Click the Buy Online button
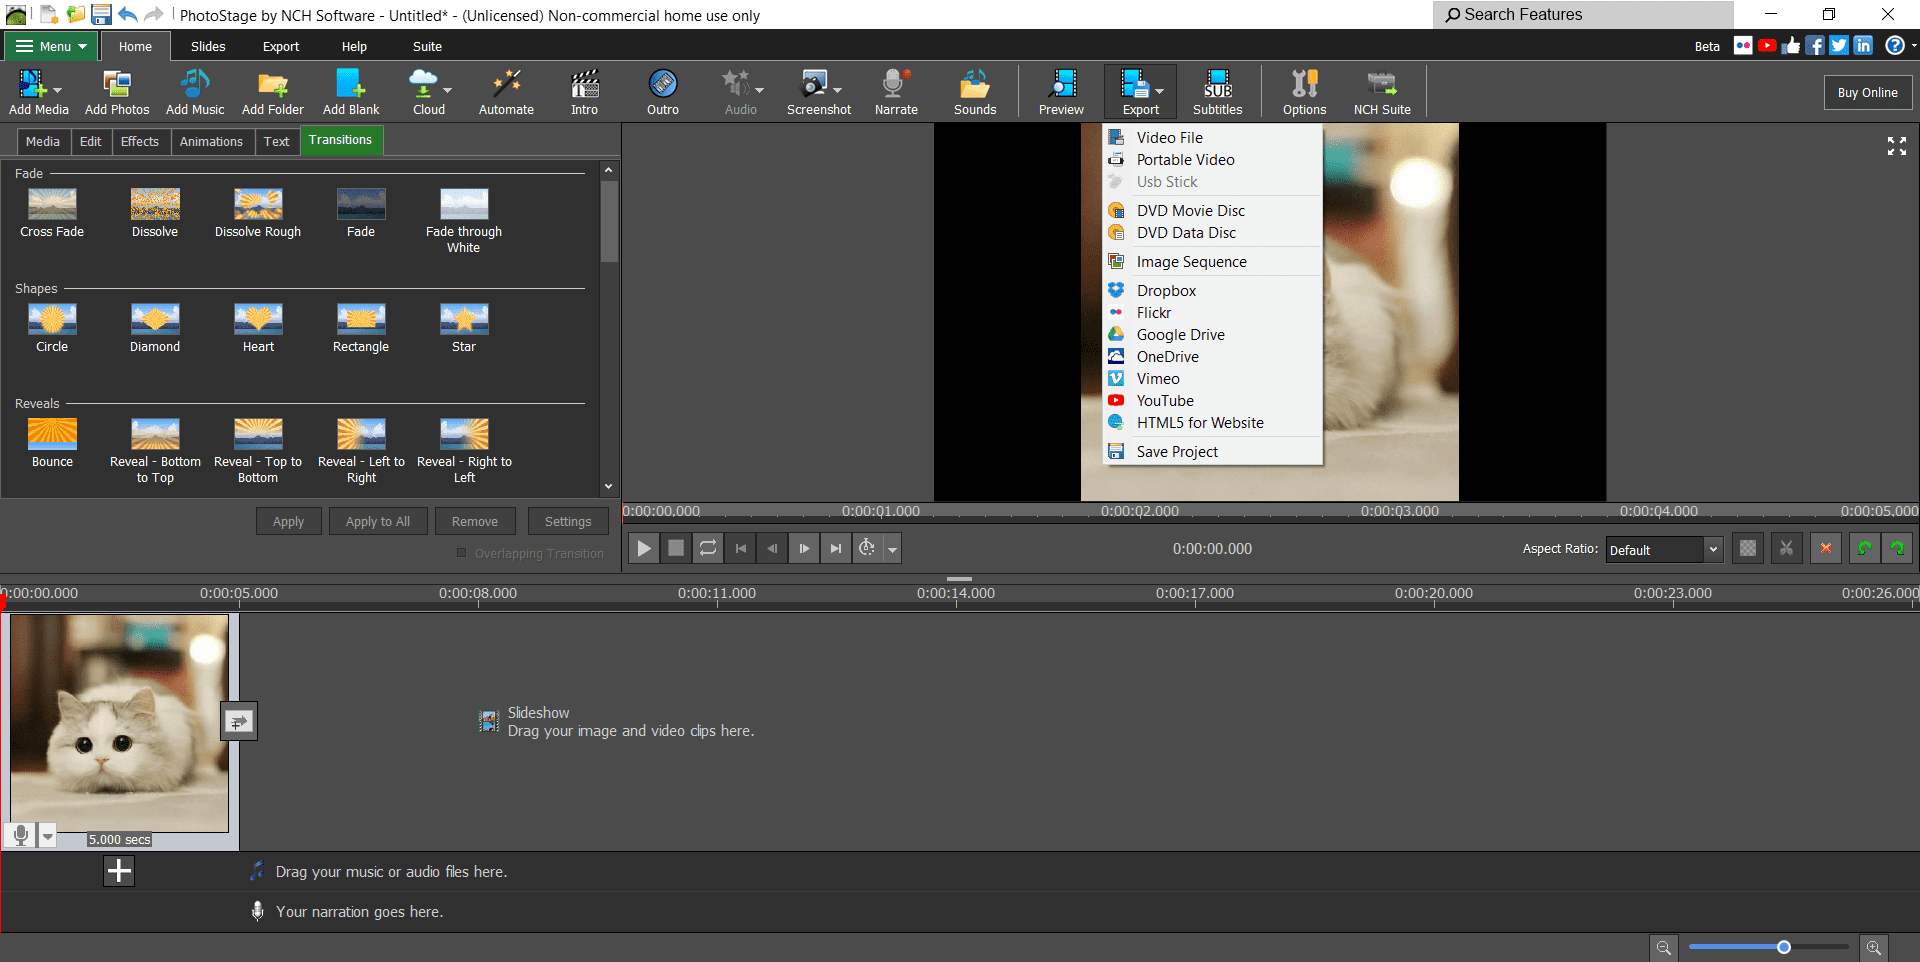Screen dimensions: 1920x962 pos(1867,92)
